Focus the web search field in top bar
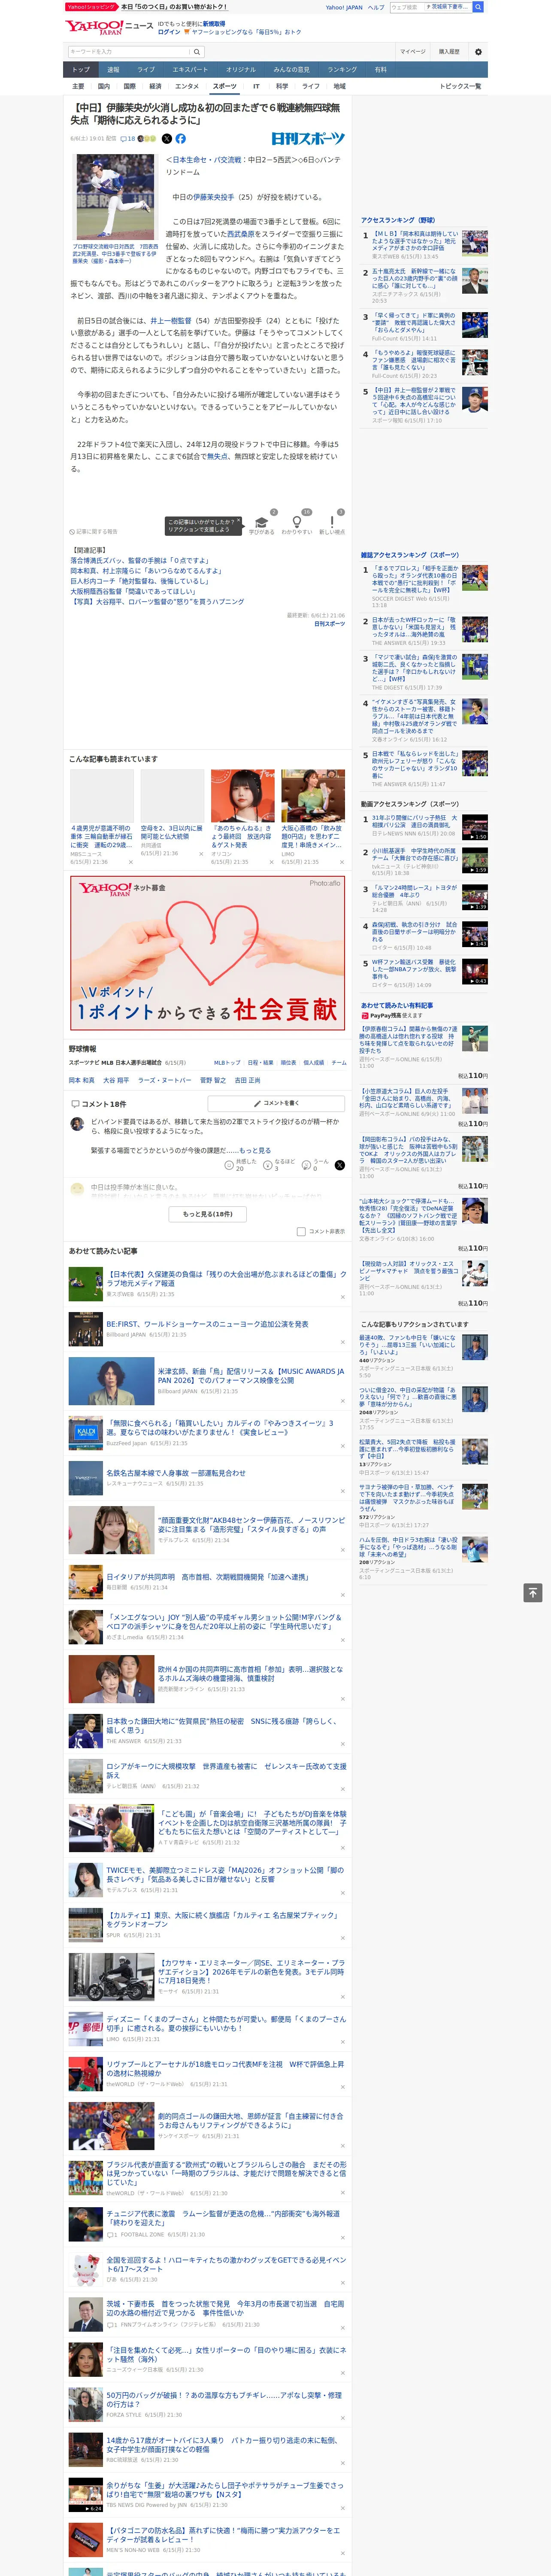This screenshot has width=551, height=2576. pos(406,7)
